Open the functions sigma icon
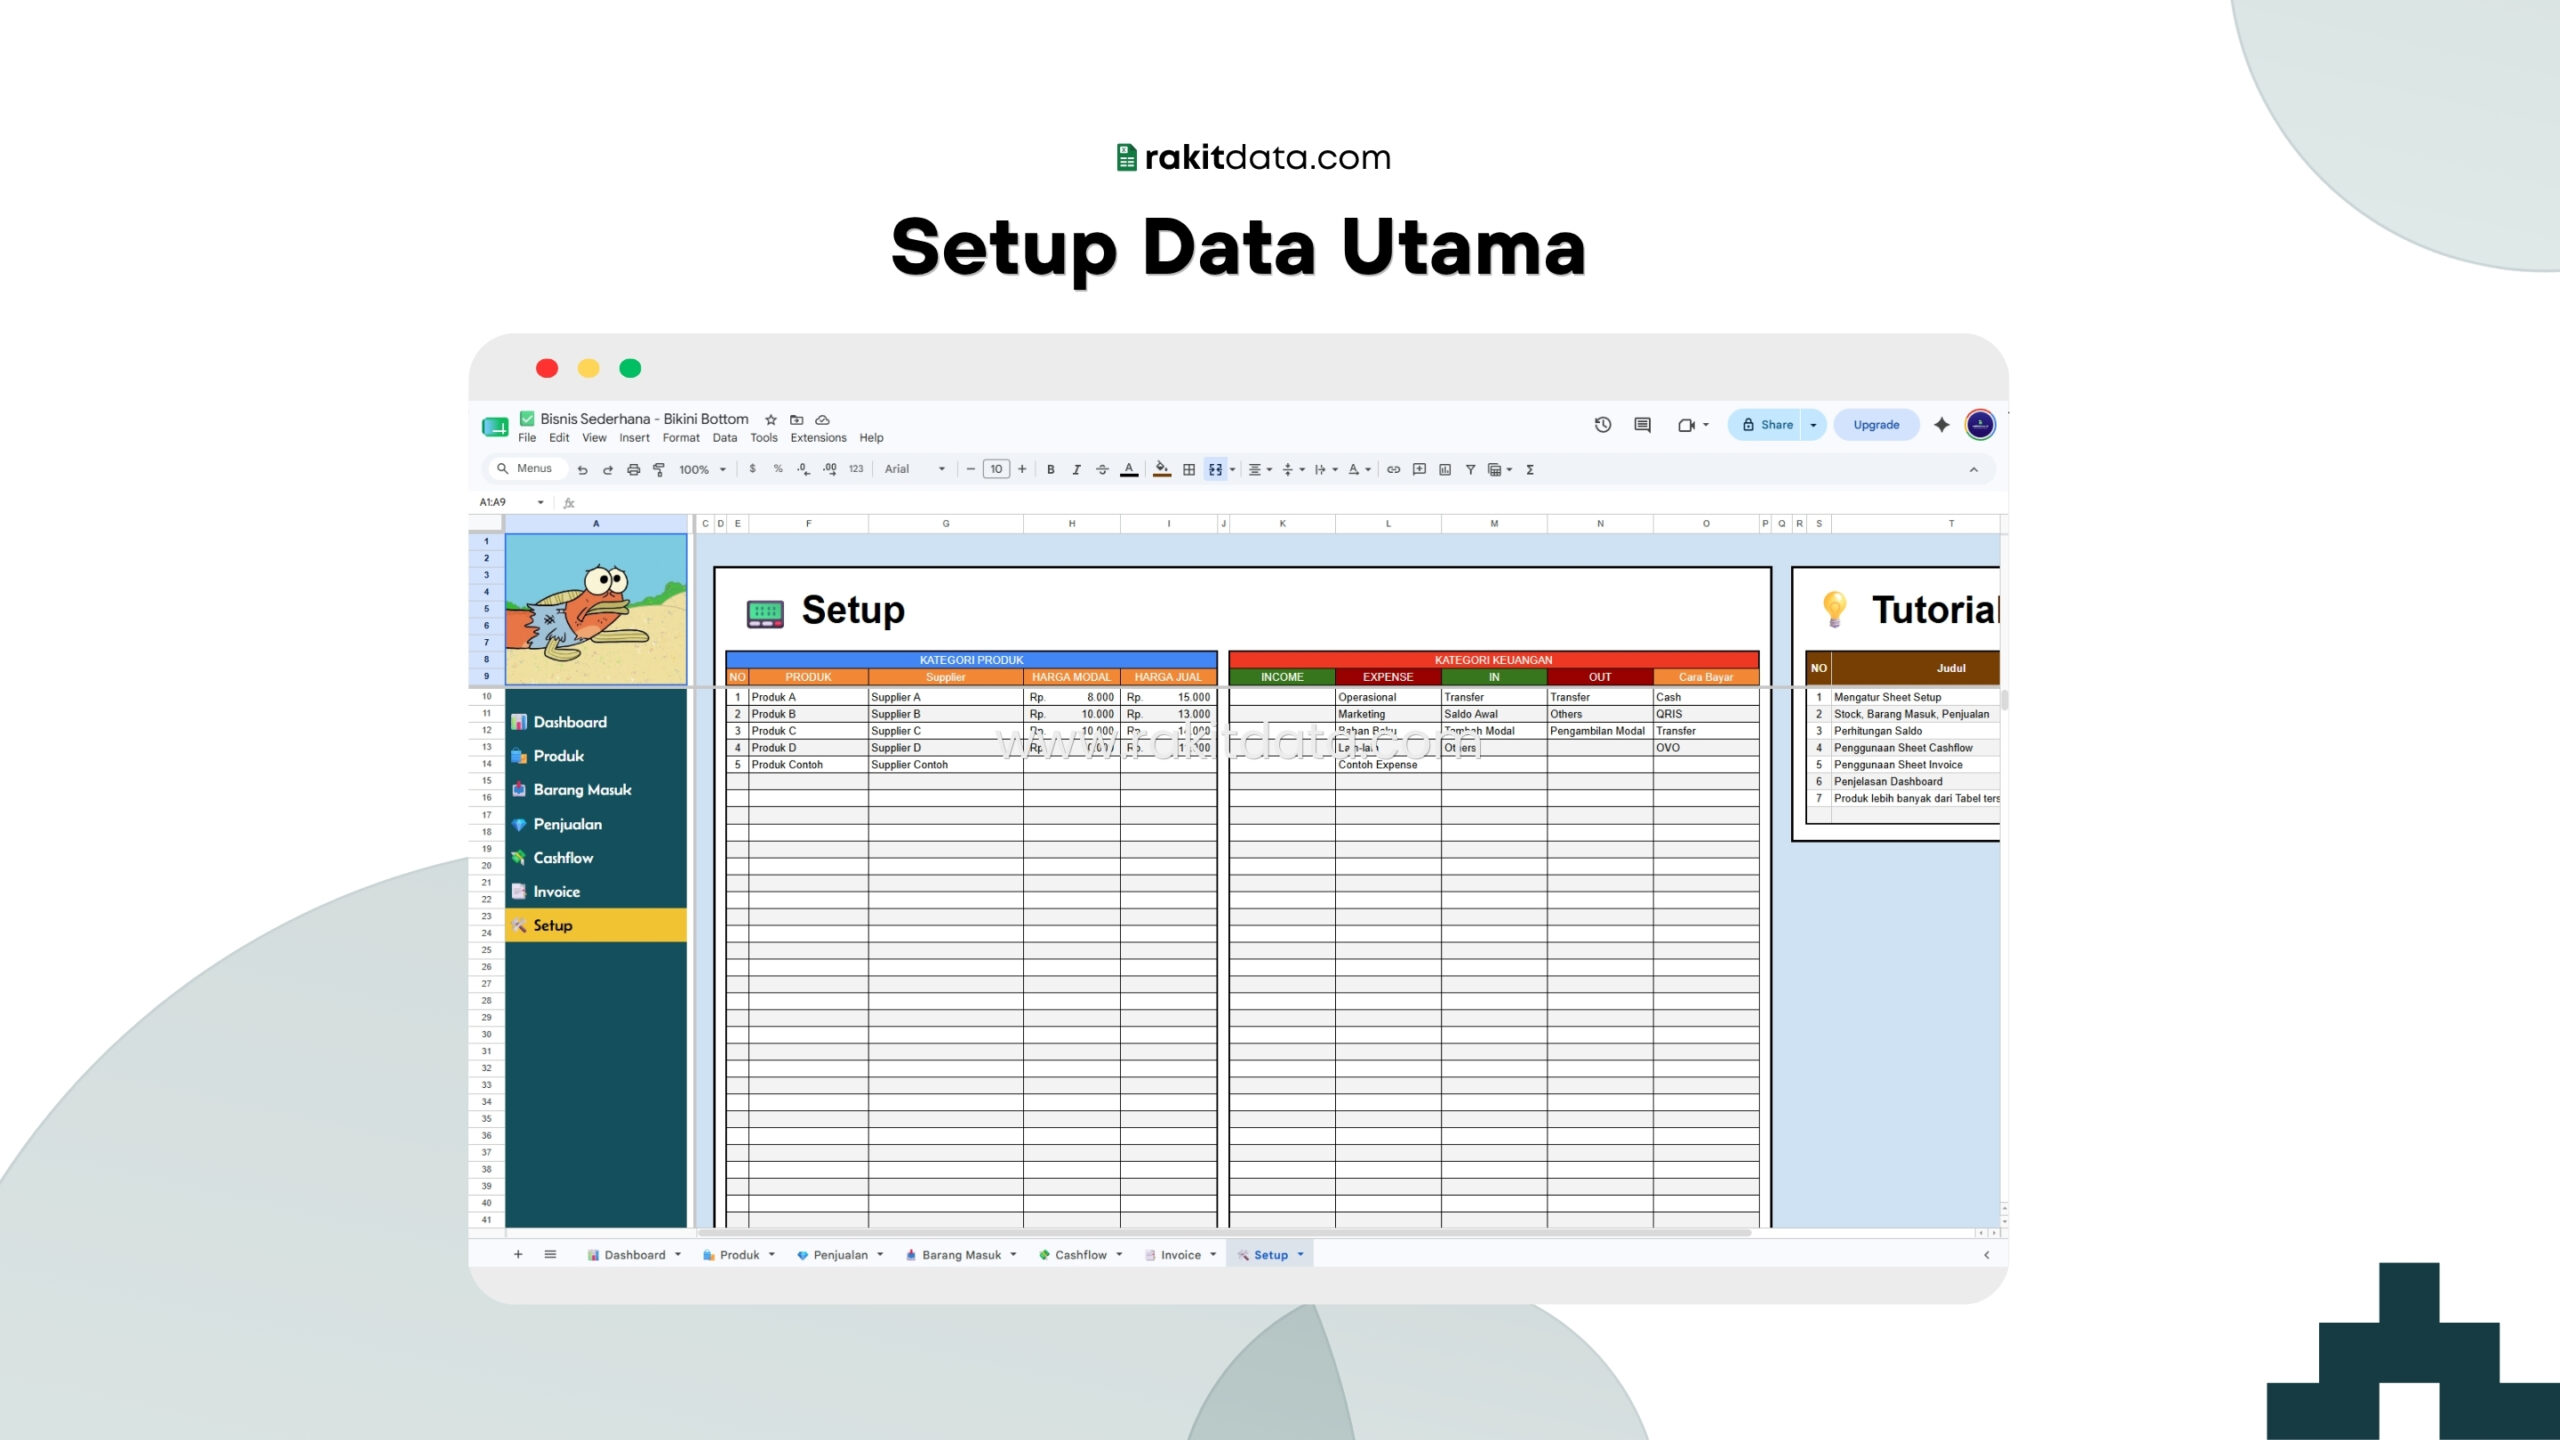This screenshot has height=1440, width=2560. point(1530,469)
